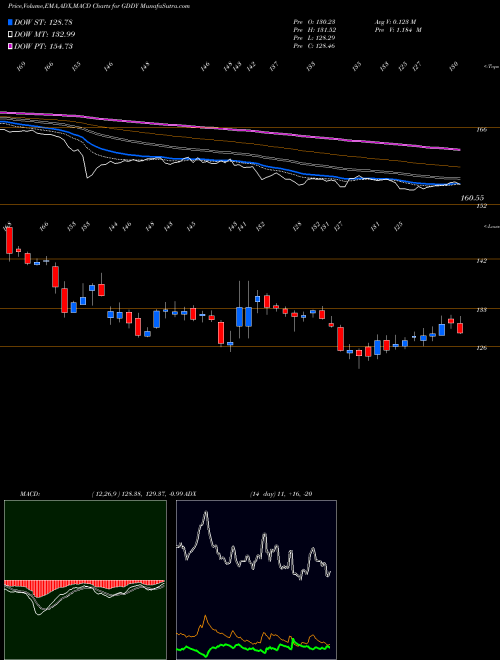Click the 126 price level label
This screenshot has height=660, width=500.
coord(482,348)
